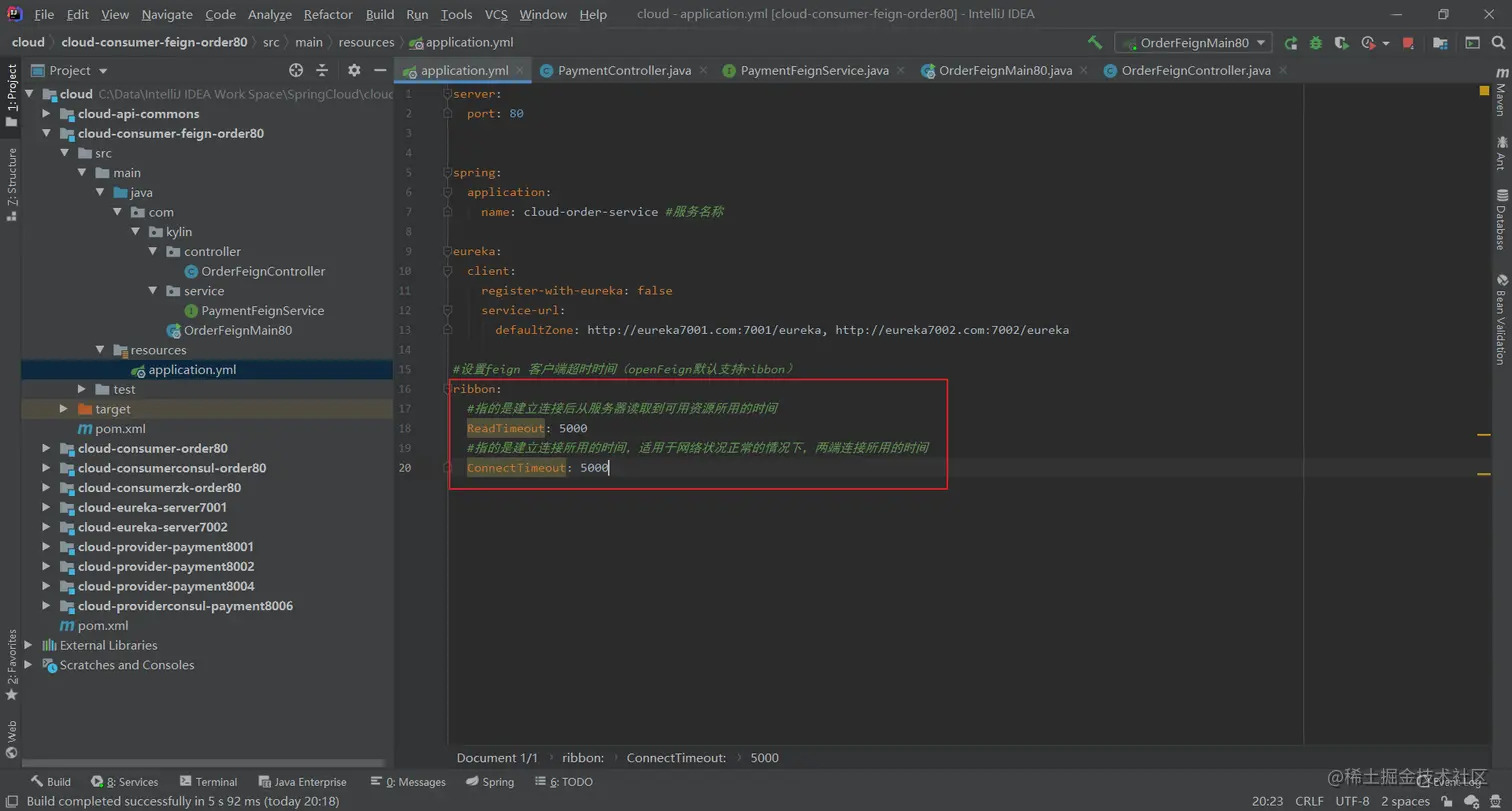This screenshot has height=811, width=1512.
Task: Open the 6: TODO tool window
Action: pyautogui.click(x=563, y=782)
